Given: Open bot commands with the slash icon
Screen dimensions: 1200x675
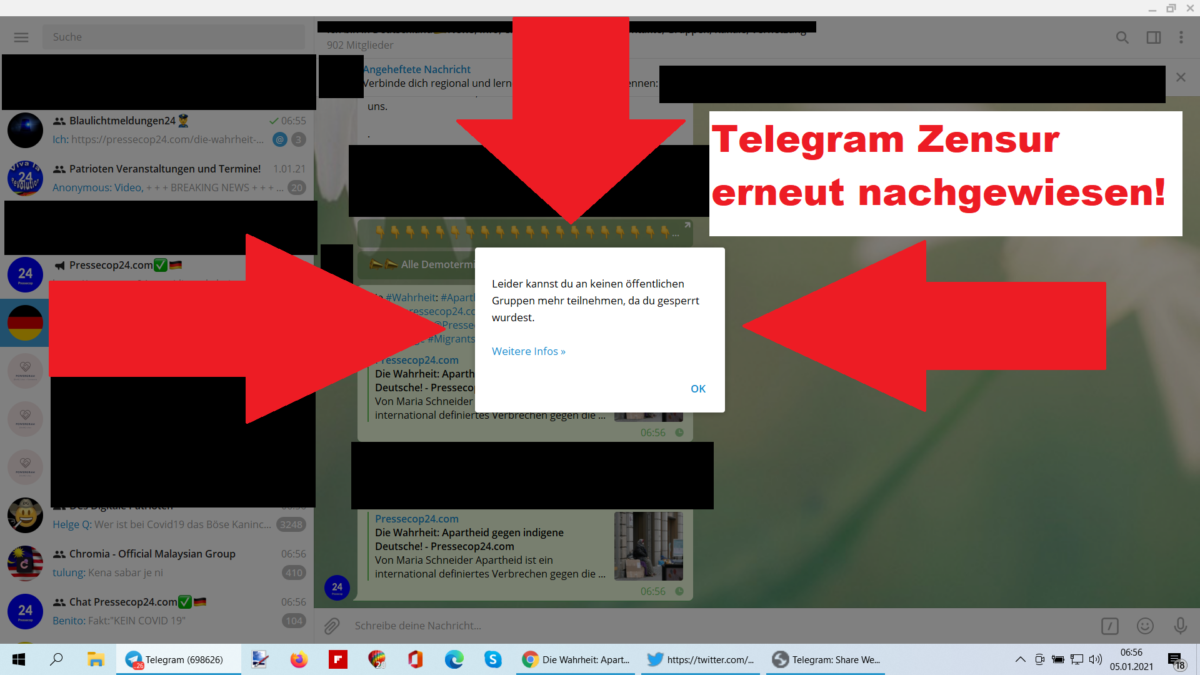Looking at the screenshot, I should (1109, 626).
